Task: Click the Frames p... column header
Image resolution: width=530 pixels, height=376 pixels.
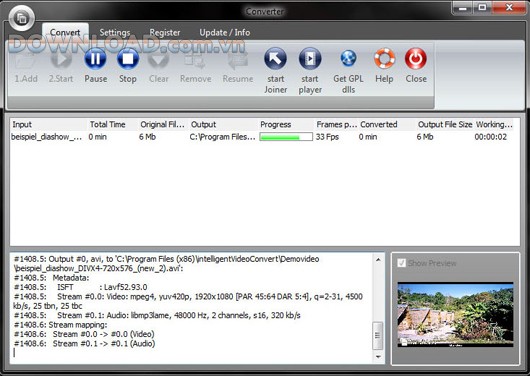Action: (x=336, y=124)
